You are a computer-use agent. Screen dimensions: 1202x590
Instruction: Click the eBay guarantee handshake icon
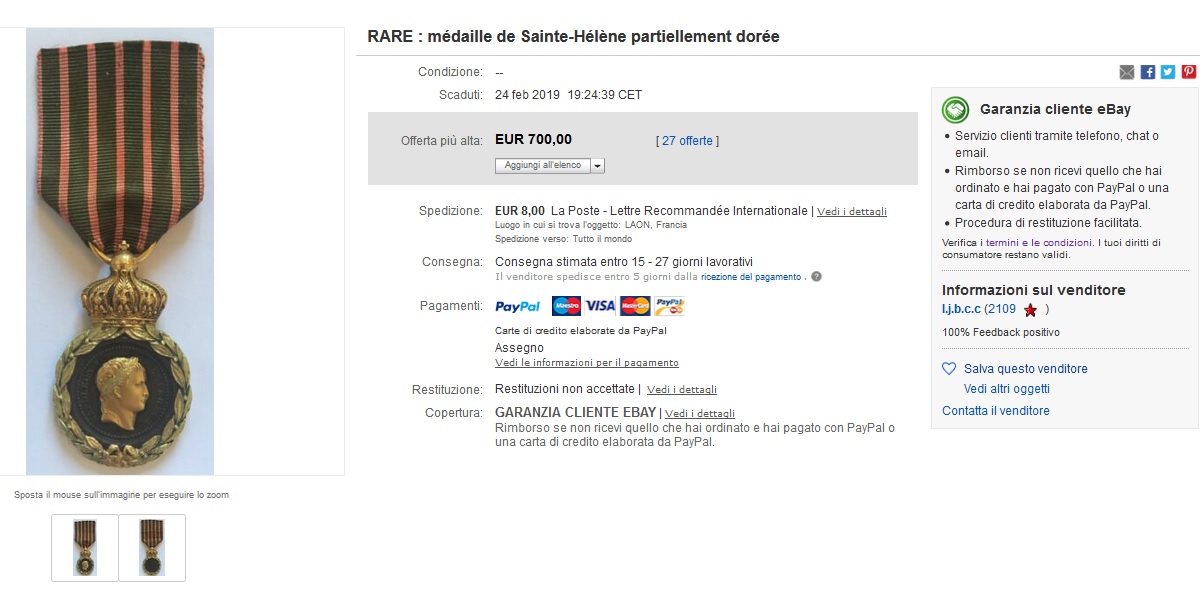[956, 109]
